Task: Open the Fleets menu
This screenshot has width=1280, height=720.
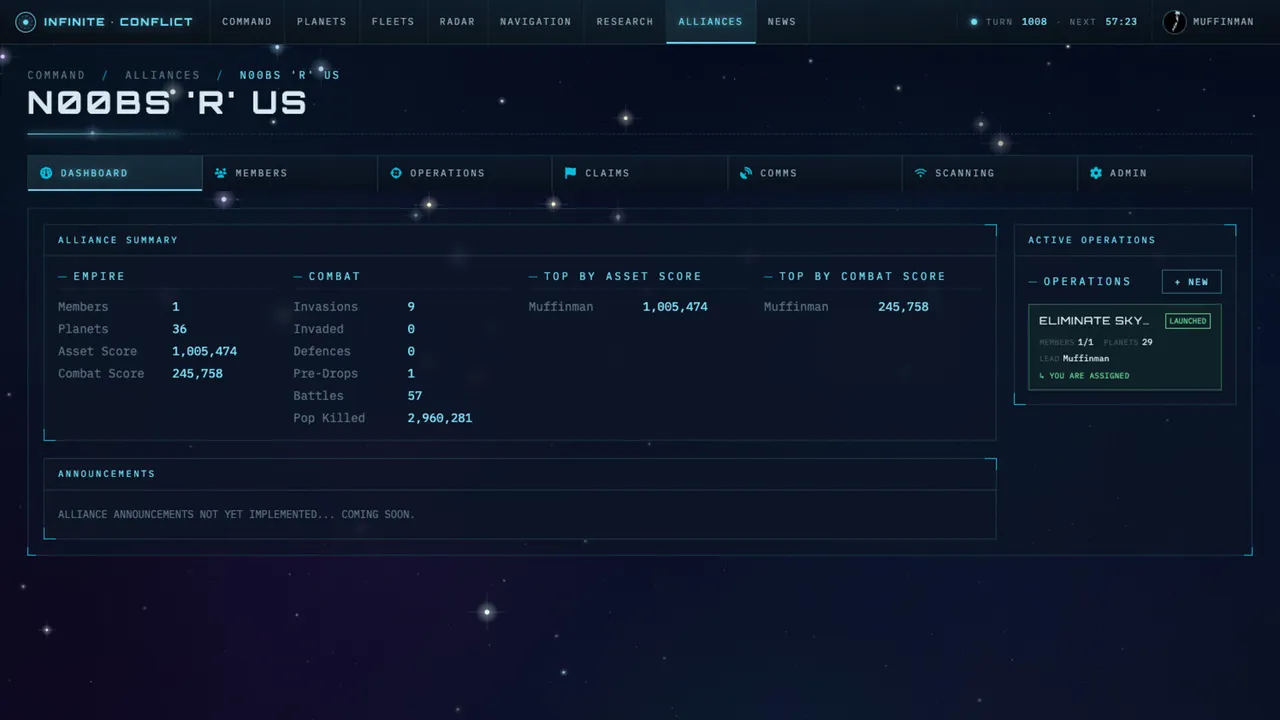Action: point(393,22)
